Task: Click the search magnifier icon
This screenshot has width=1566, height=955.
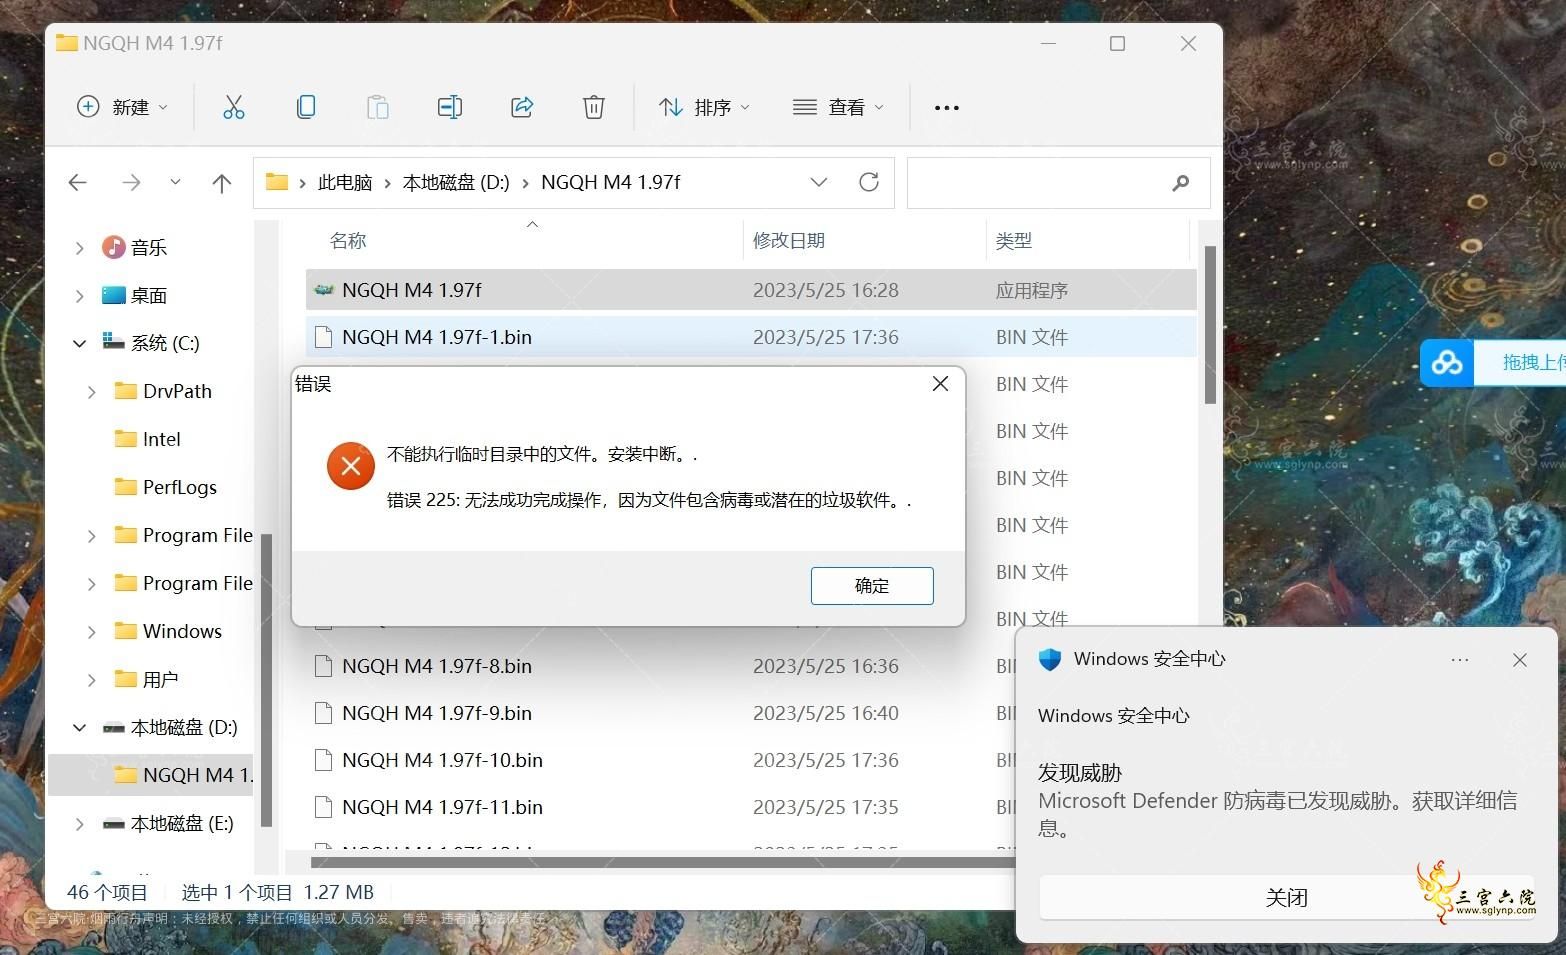Action: click(x=1181, y=182)
